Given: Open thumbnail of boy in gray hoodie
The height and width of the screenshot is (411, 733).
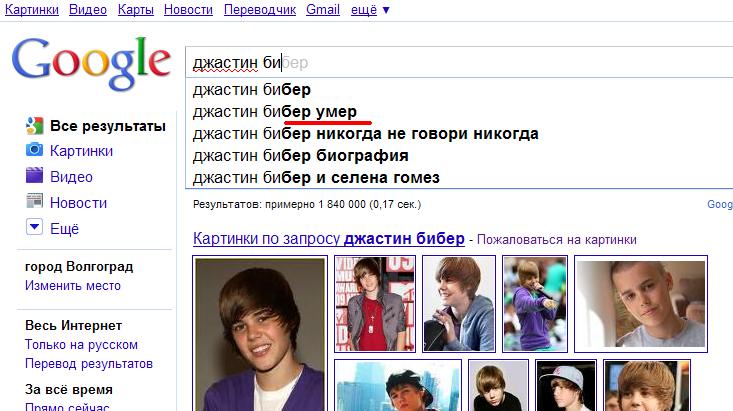Looking at the screenshot, I should click(459, 304).
